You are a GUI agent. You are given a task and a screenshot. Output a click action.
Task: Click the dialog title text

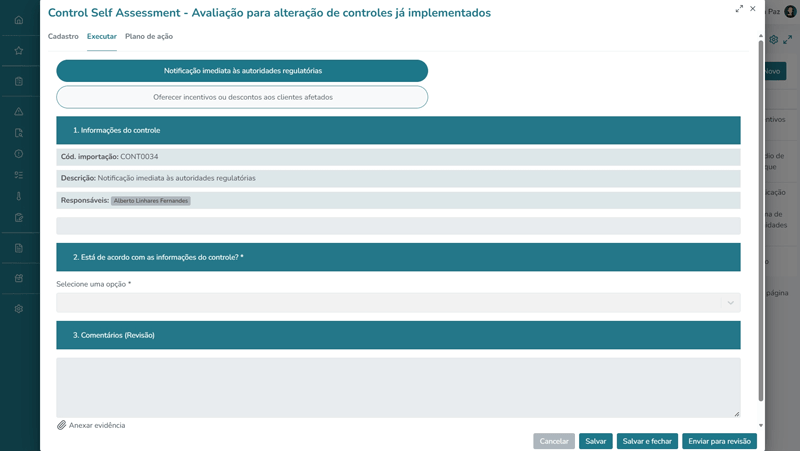269,13
